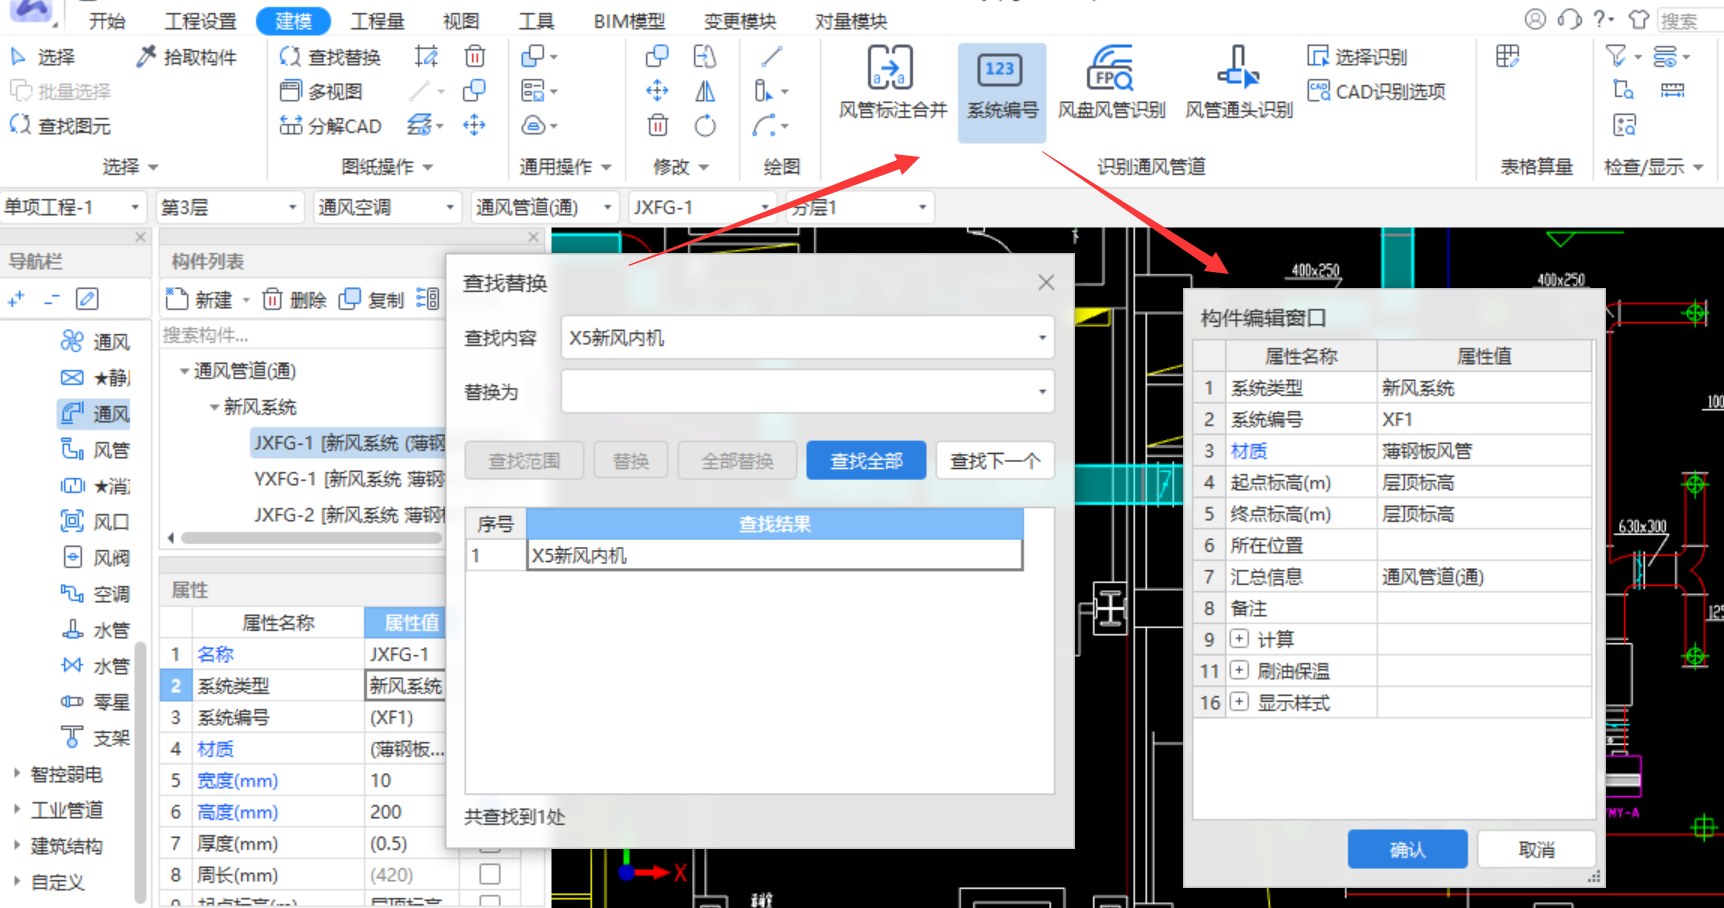Switch to the 工程量 ribbon tab
Viewport: 1724px width, 908px height.
377,21
